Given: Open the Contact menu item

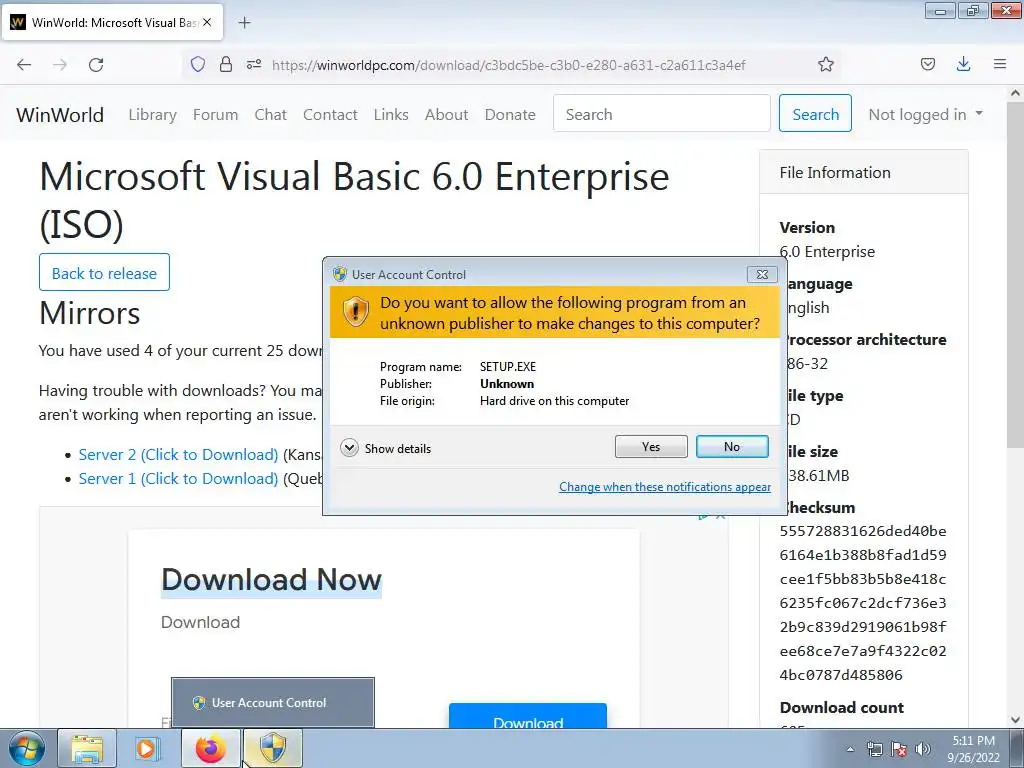Looking at the screenshot, I should coord(330,114).
